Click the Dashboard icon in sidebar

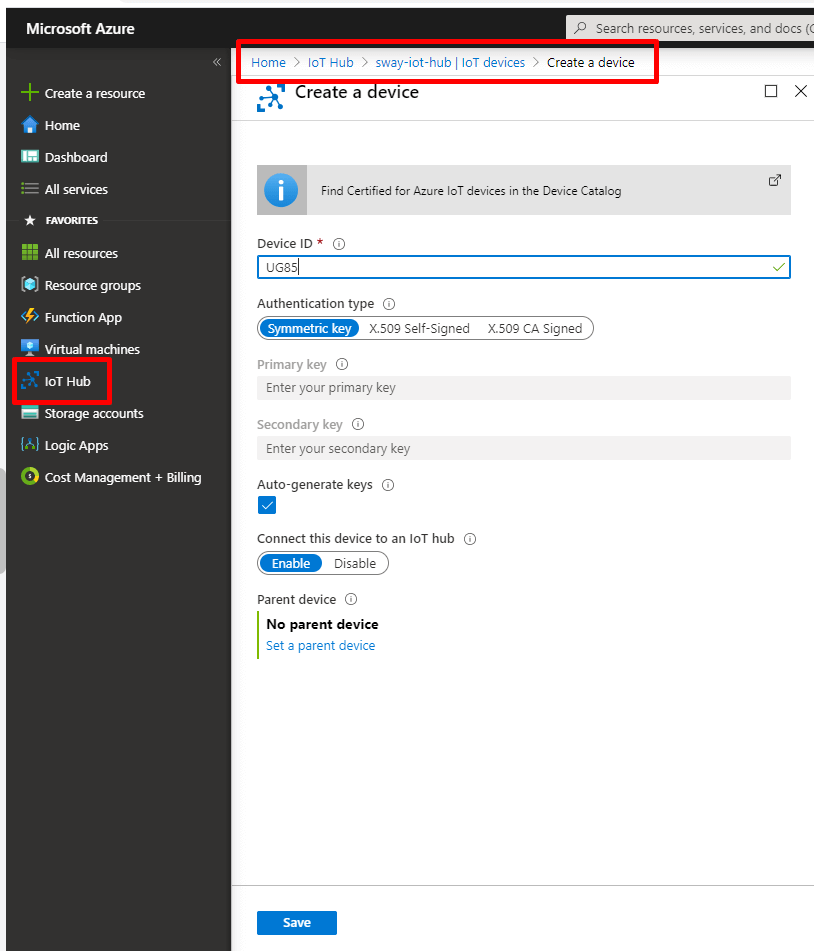pyautogui.click(x=29, y=156)
